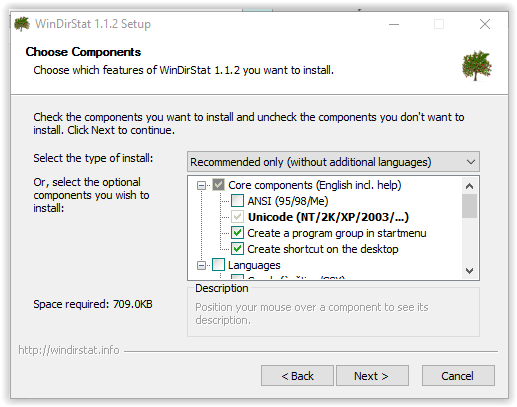Click the component list scroll down arrow
517x407 pixels.
tap(469, 271)
